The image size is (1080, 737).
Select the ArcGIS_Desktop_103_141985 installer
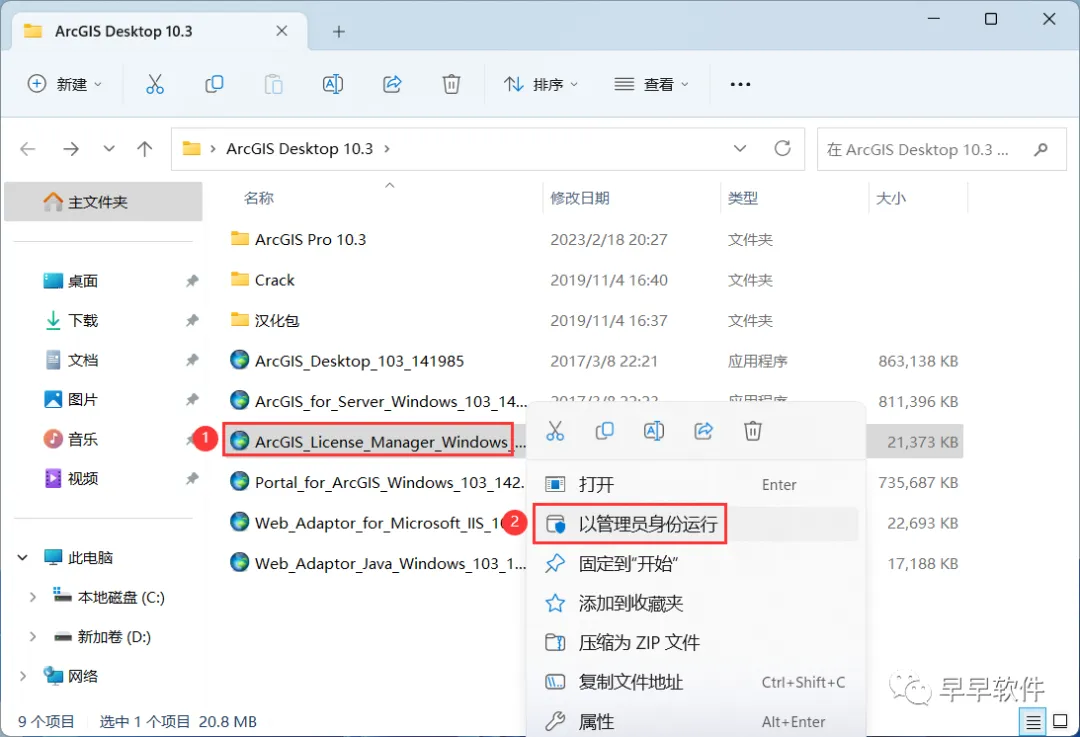click(x=360, y=361)
